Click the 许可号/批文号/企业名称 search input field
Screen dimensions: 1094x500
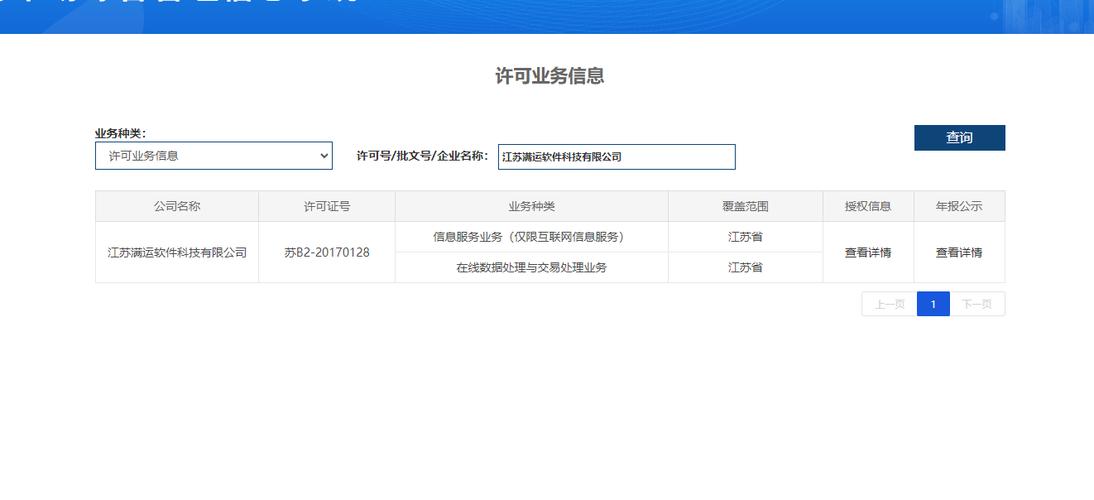(616, 157)
